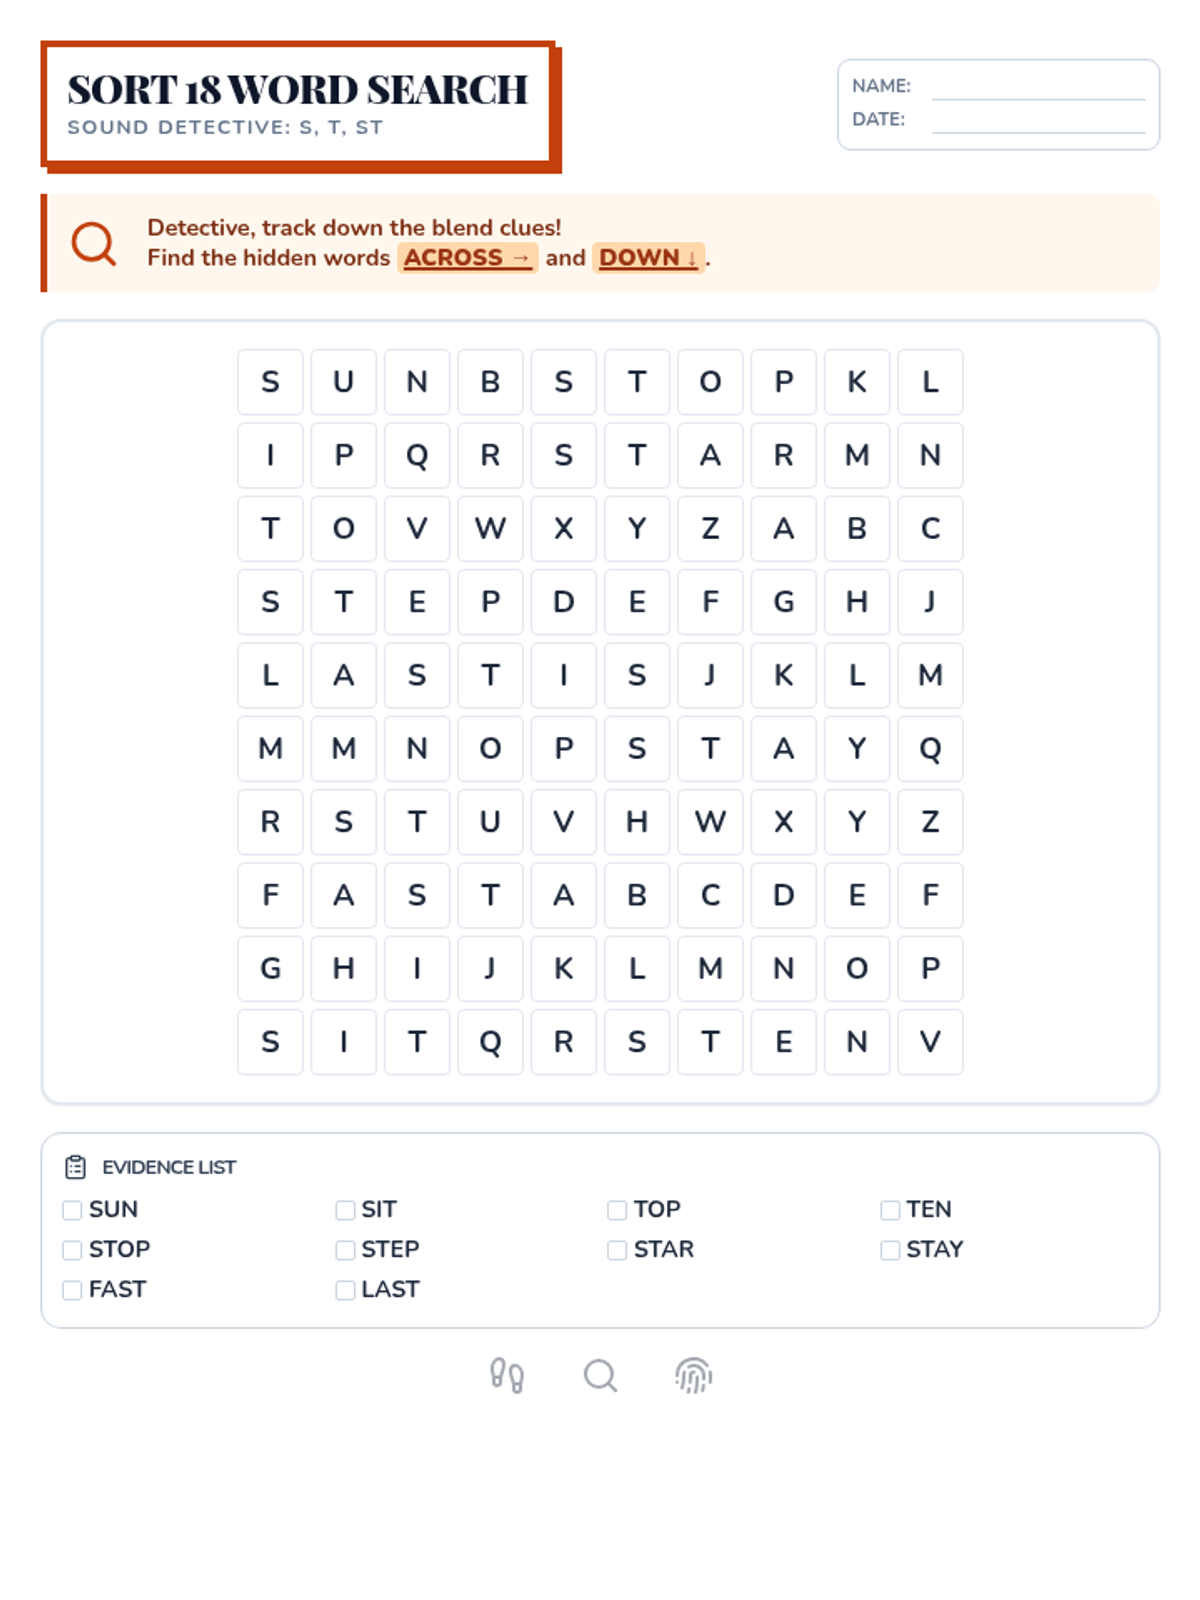Check the LAST word checkbox

tap(345, 1290)
